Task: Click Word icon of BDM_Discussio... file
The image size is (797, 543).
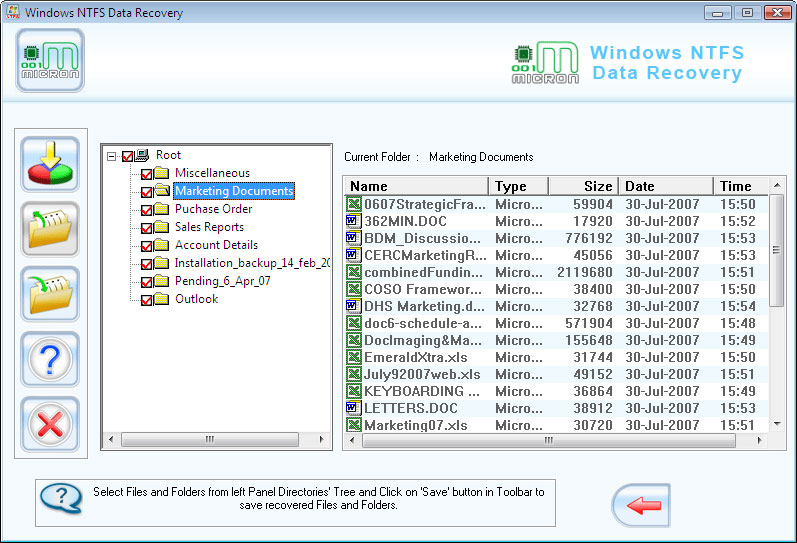Action: pos(353,238)
